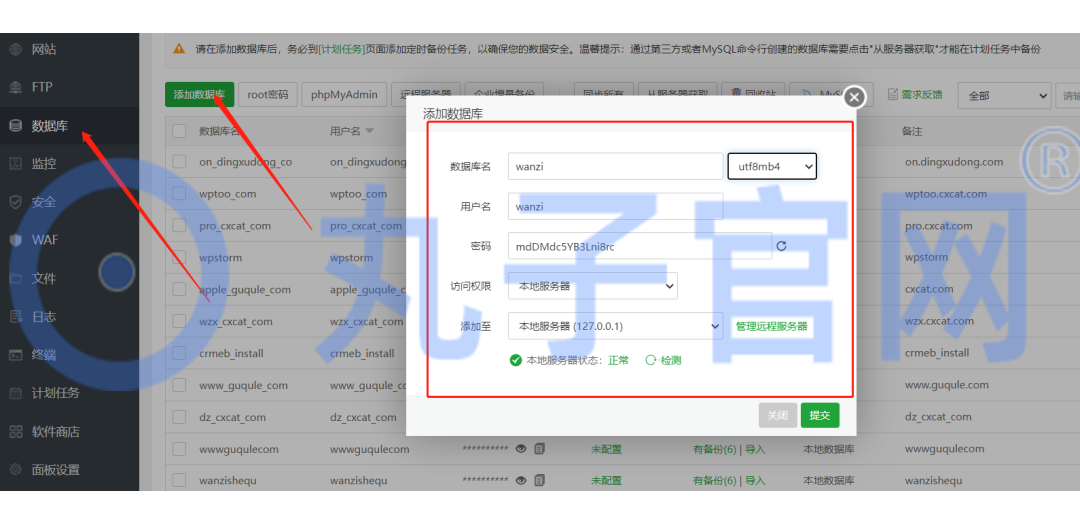
Task: Click the 检测 link
Action: point(663,360)
